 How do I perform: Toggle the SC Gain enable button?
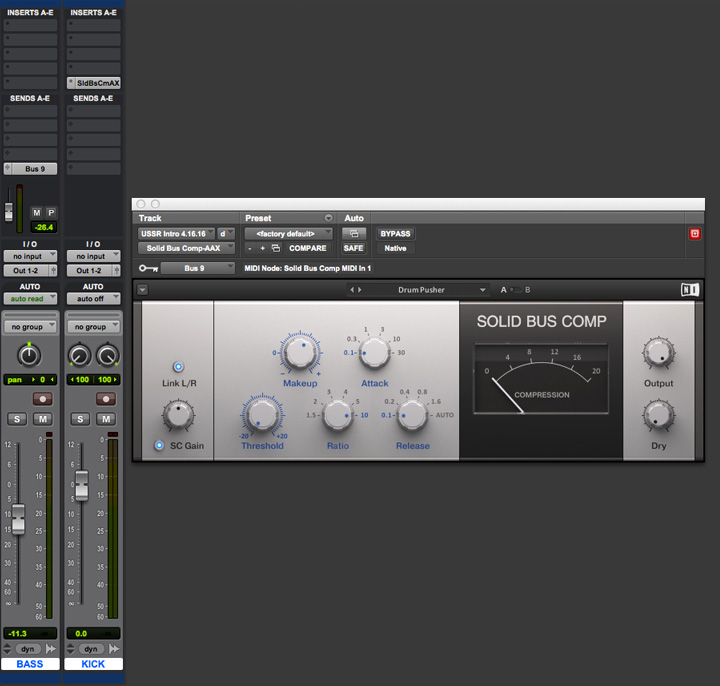[159, 445]
